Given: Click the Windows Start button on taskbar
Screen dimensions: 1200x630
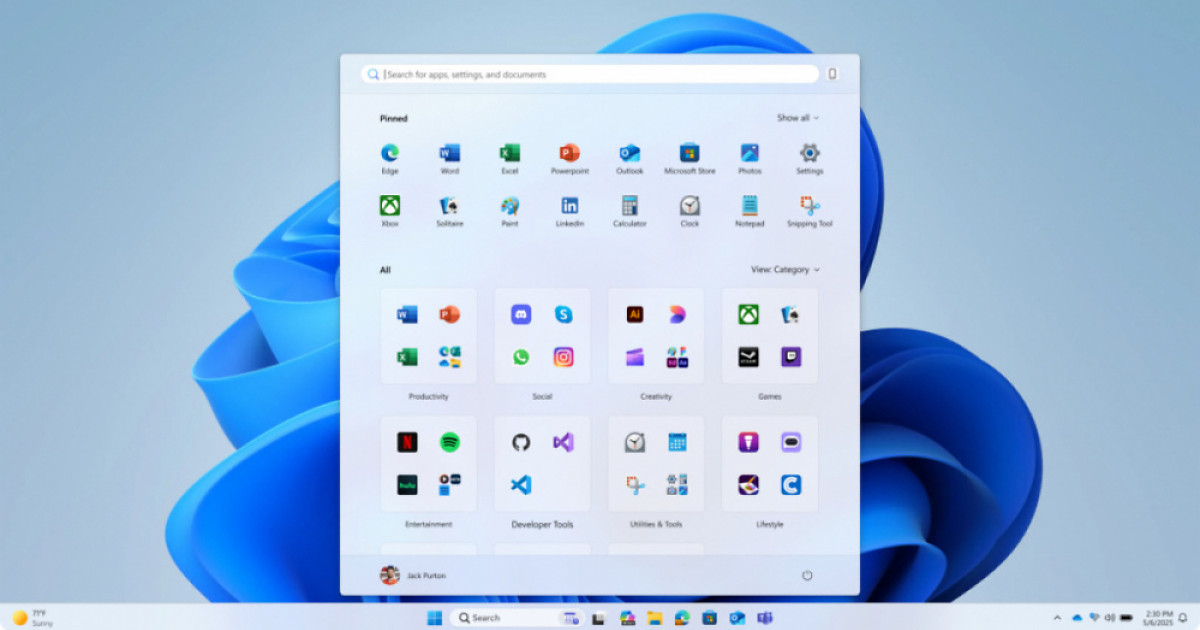Looking at the screenshot, I should click(x=435, y=618).
